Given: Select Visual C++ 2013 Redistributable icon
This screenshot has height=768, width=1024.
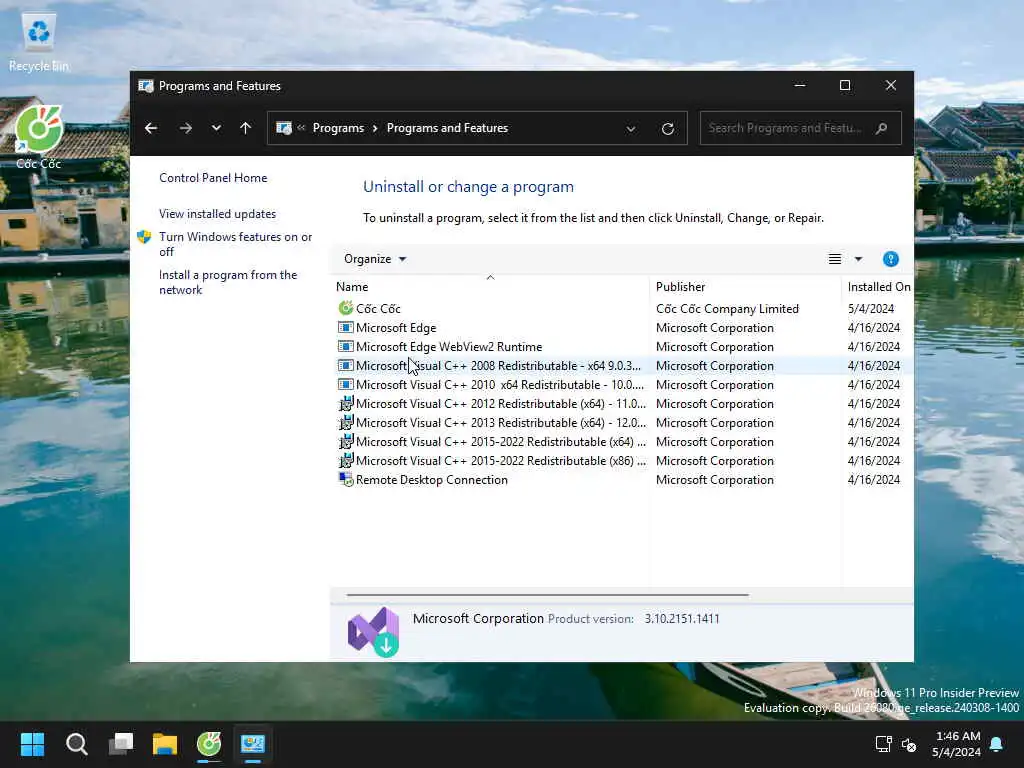Looking at the screenshot, I should point(345,423).
